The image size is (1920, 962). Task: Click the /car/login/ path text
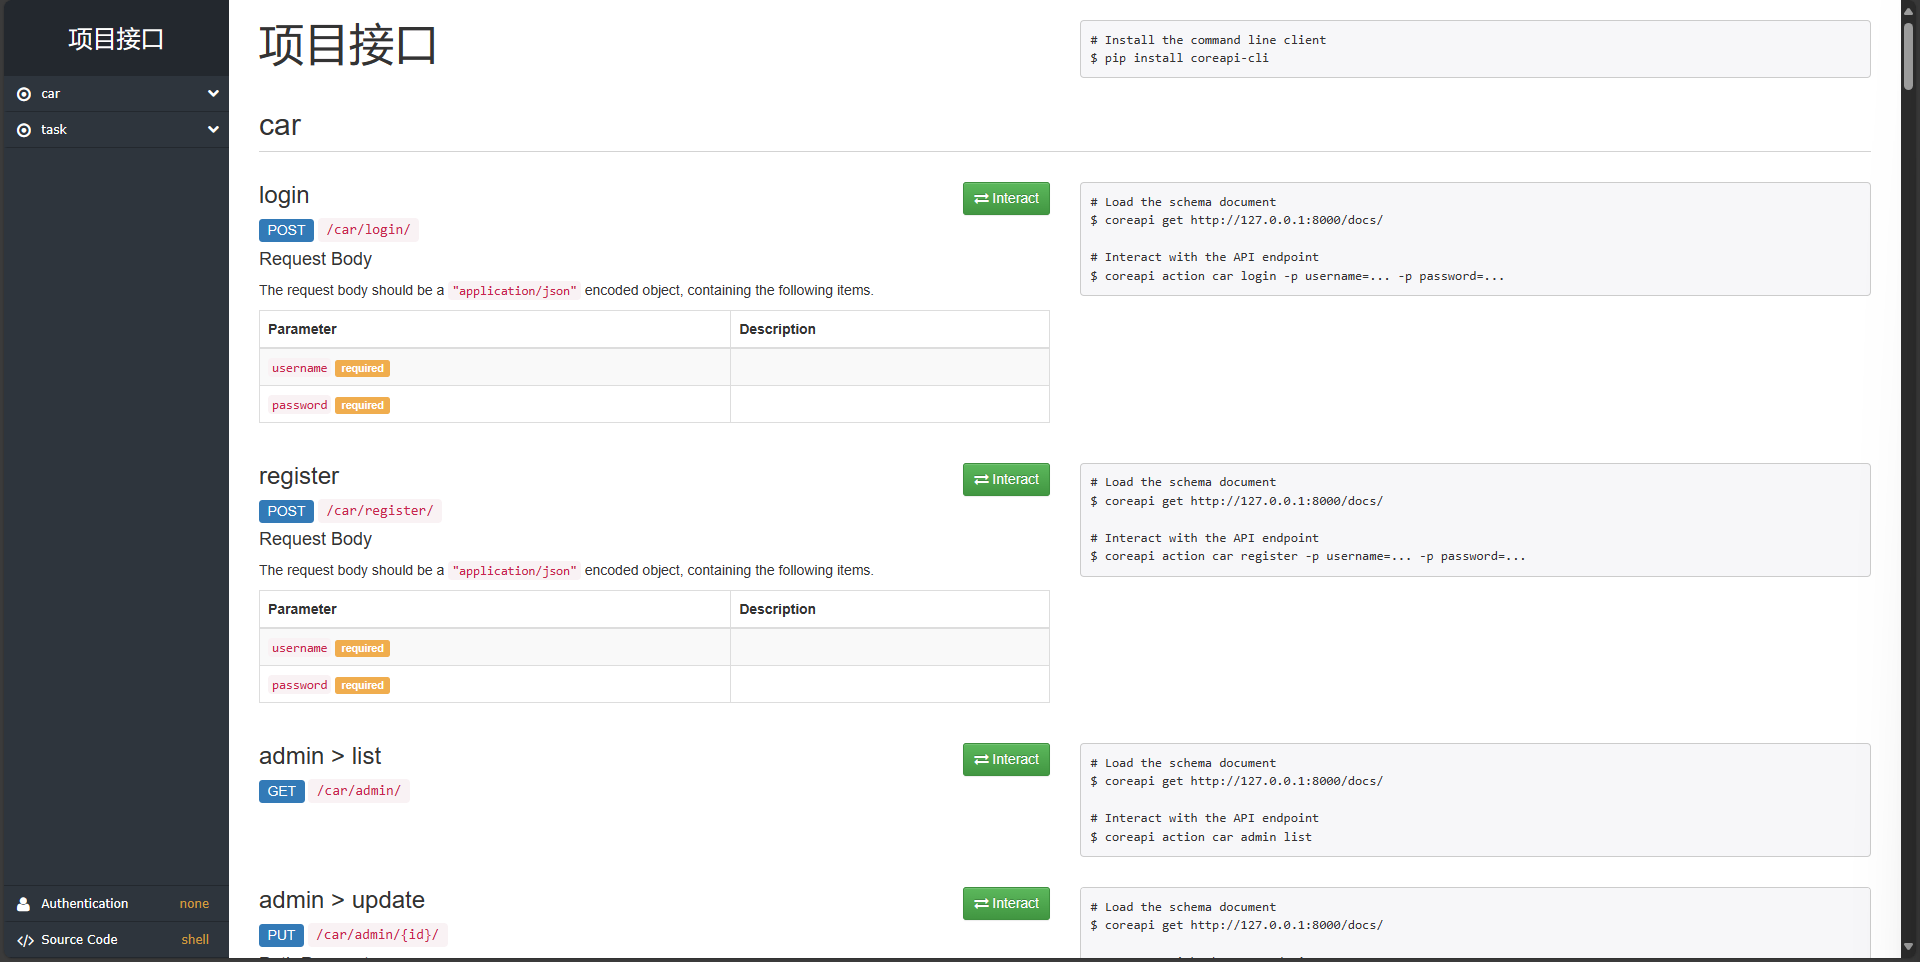[368, 230]
